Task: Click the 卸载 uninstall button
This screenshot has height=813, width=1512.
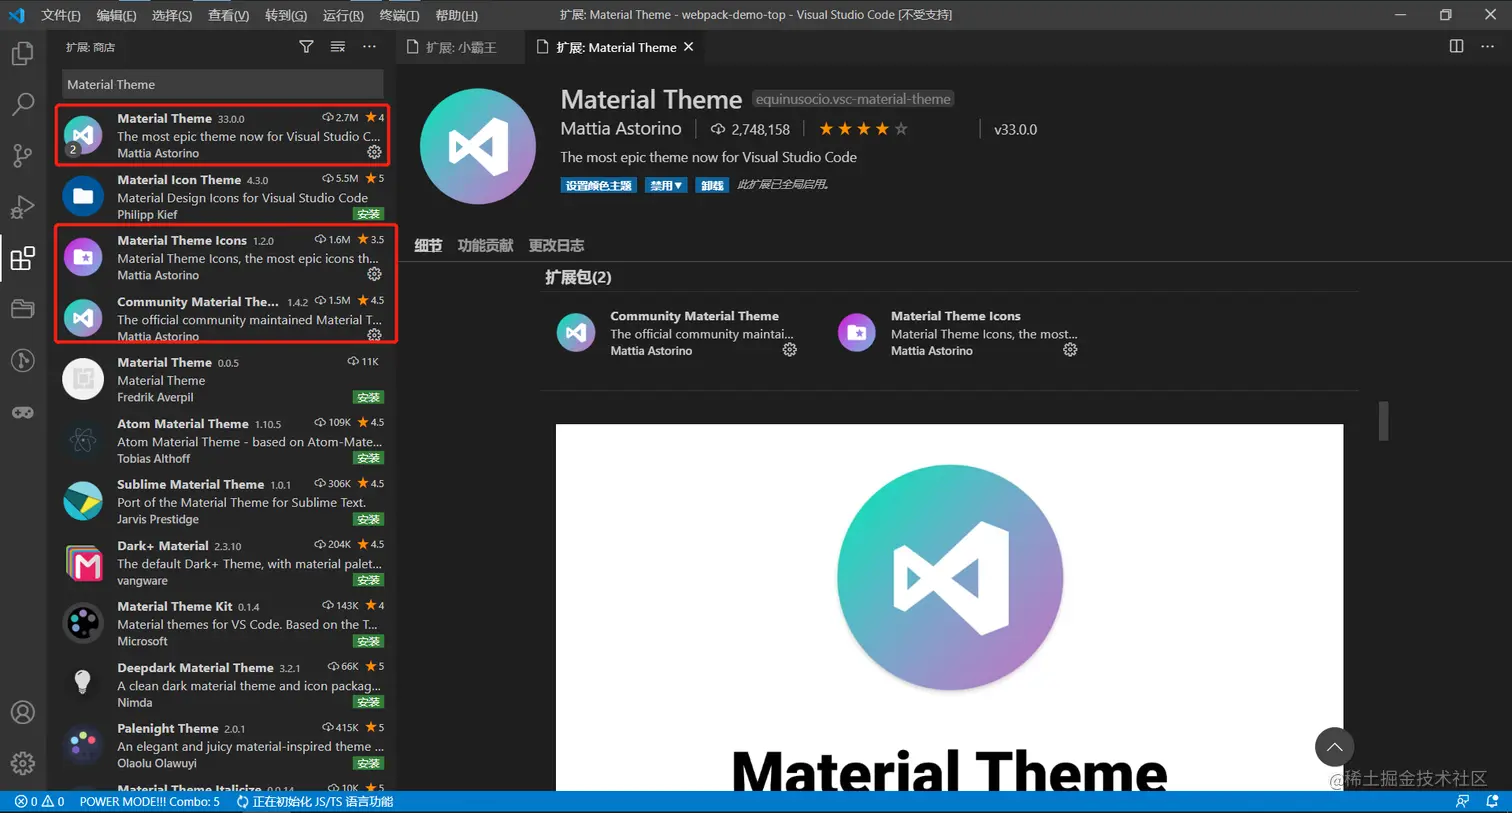Action: point(712,185)
